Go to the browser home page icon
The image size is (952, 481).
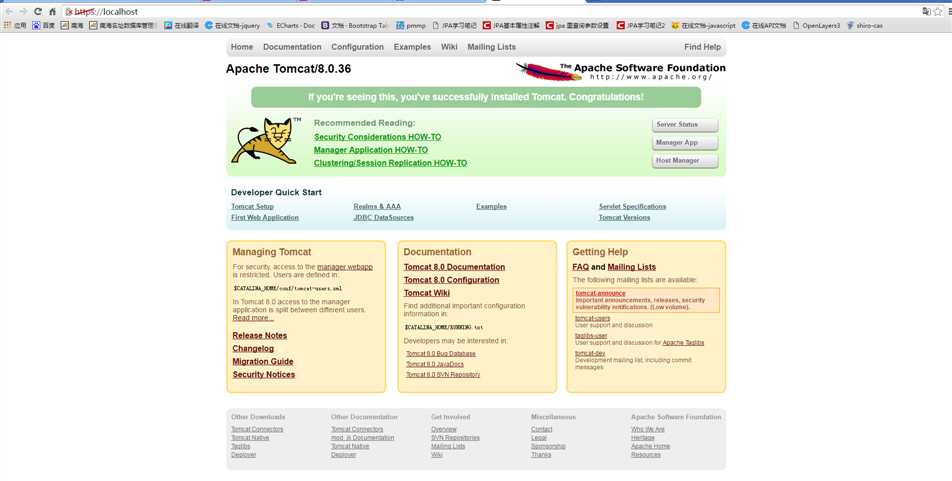(x=53, y=12)
